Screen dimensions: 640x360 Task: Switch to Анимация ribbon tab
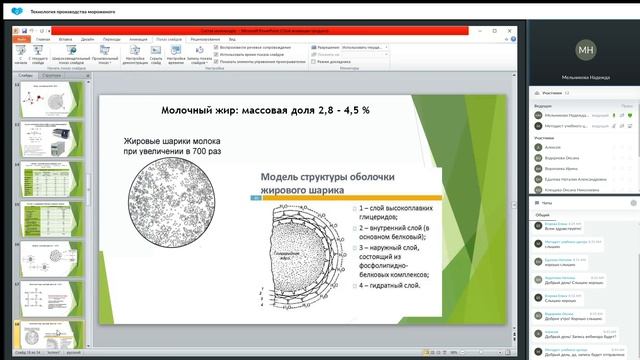coord(138,39)
